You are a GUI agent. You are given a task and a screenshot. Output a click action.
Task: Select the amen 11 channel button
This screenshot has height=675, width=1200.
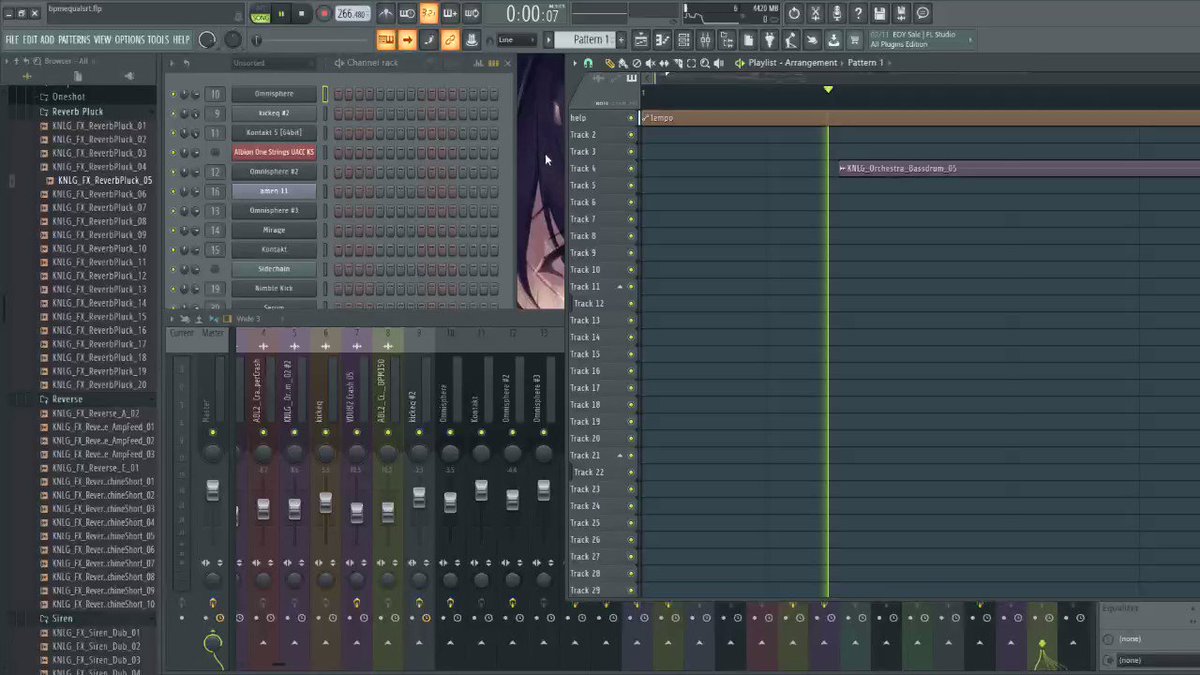point(274,191)
